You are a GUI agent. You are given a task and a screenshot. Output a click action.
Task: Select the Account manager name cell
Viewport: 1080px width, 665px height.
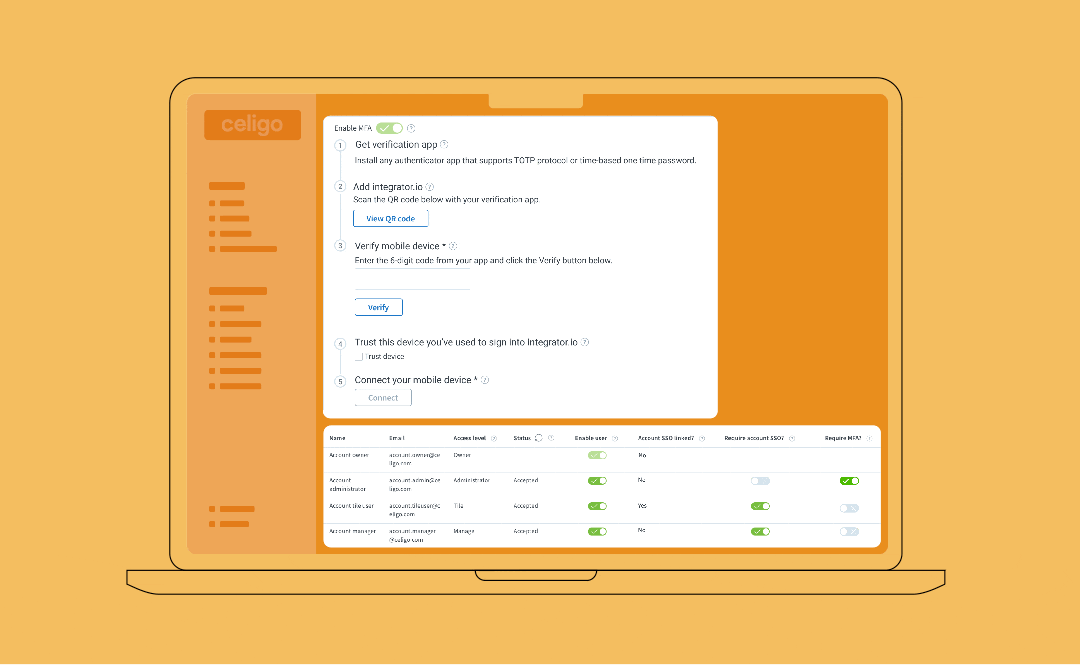(x=353, y=531)
